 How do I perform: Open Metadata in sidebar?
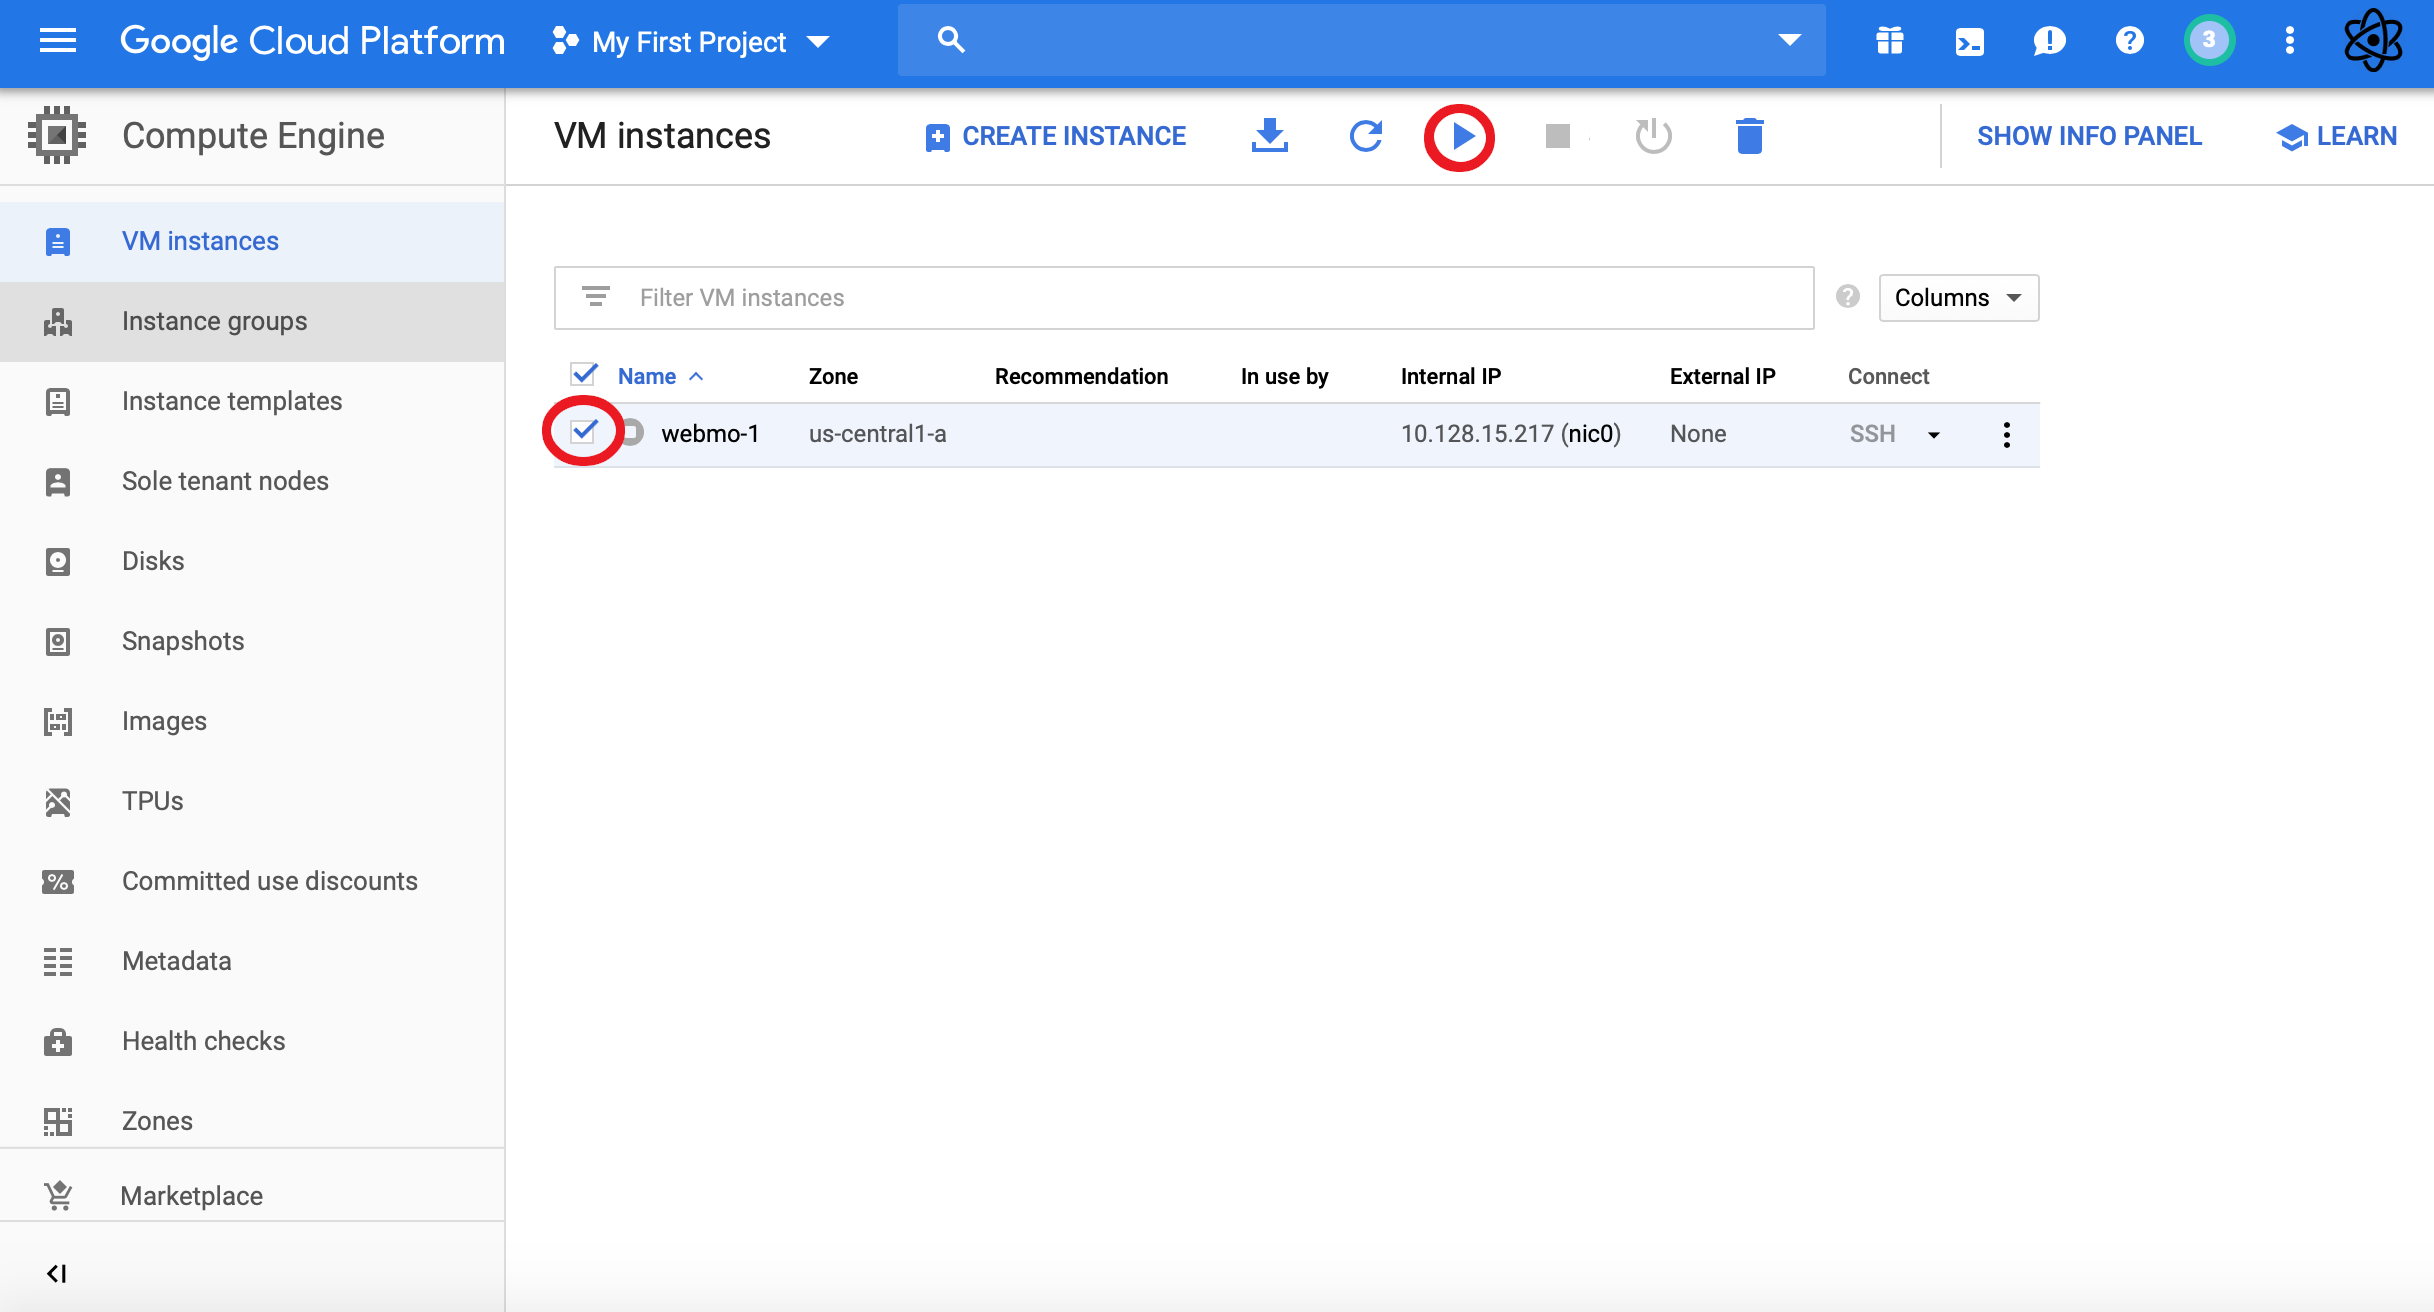252,961
